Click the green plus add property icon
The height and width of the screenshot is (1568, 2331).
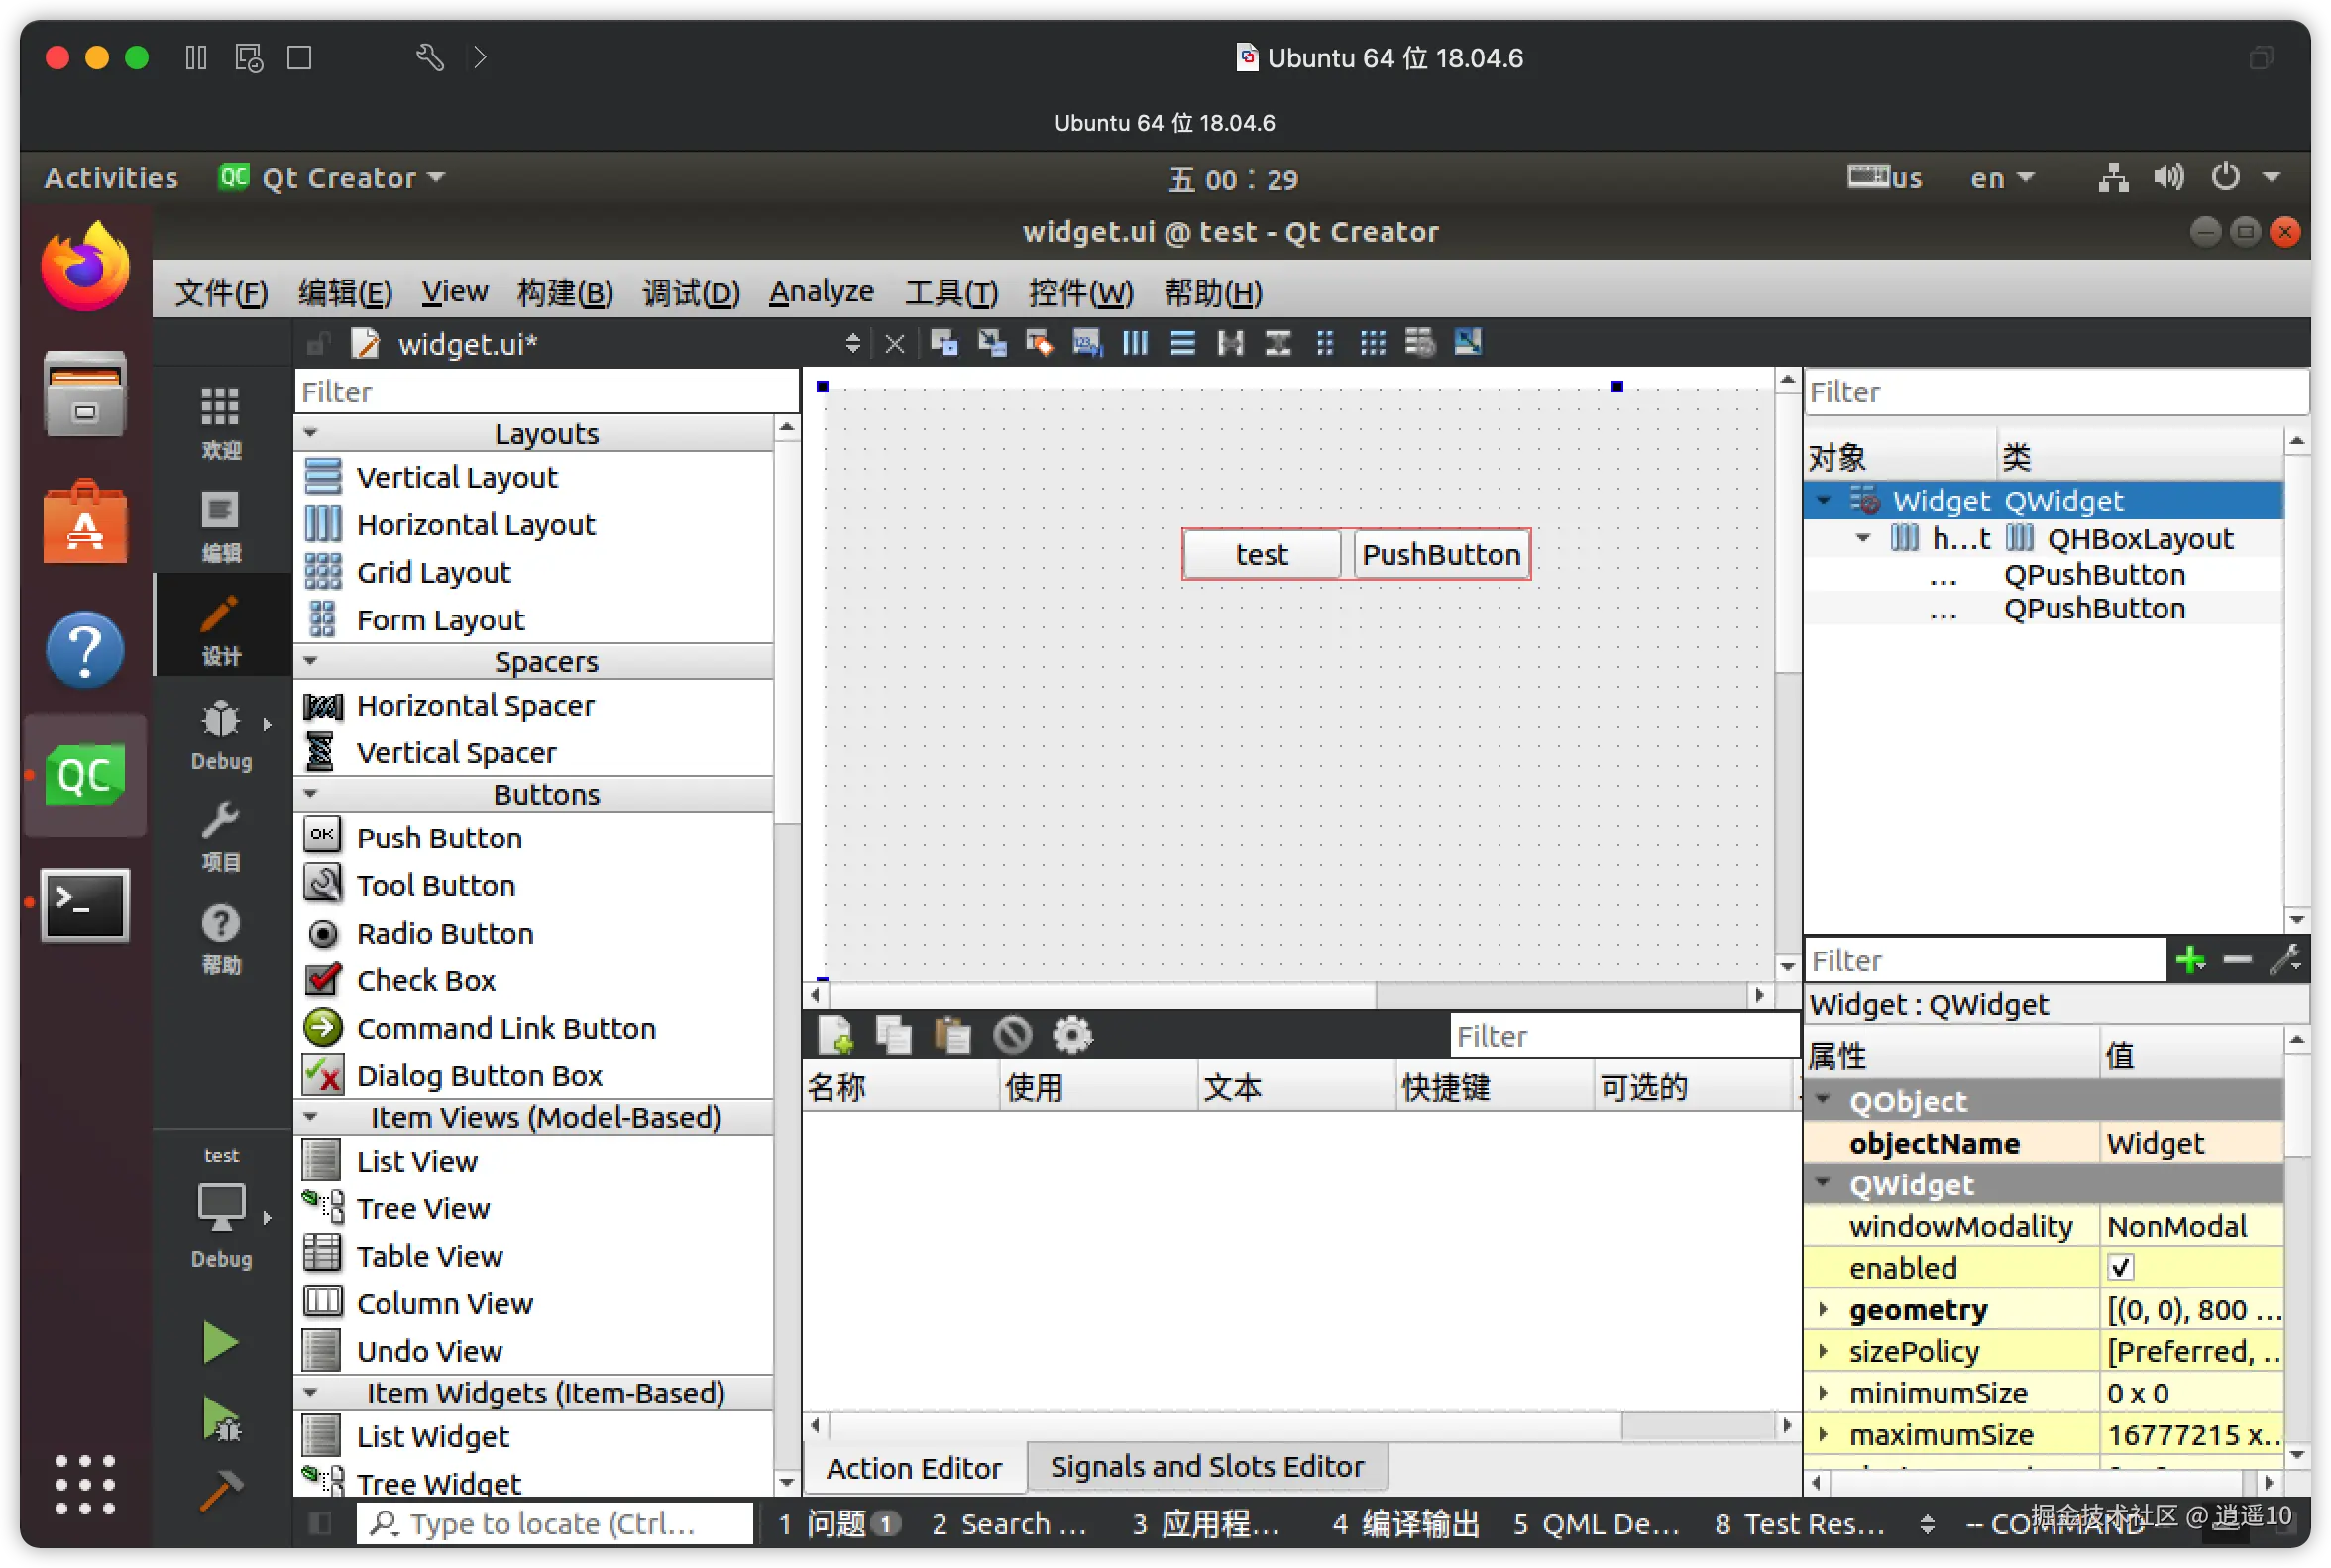click(x=2189, y=960)
